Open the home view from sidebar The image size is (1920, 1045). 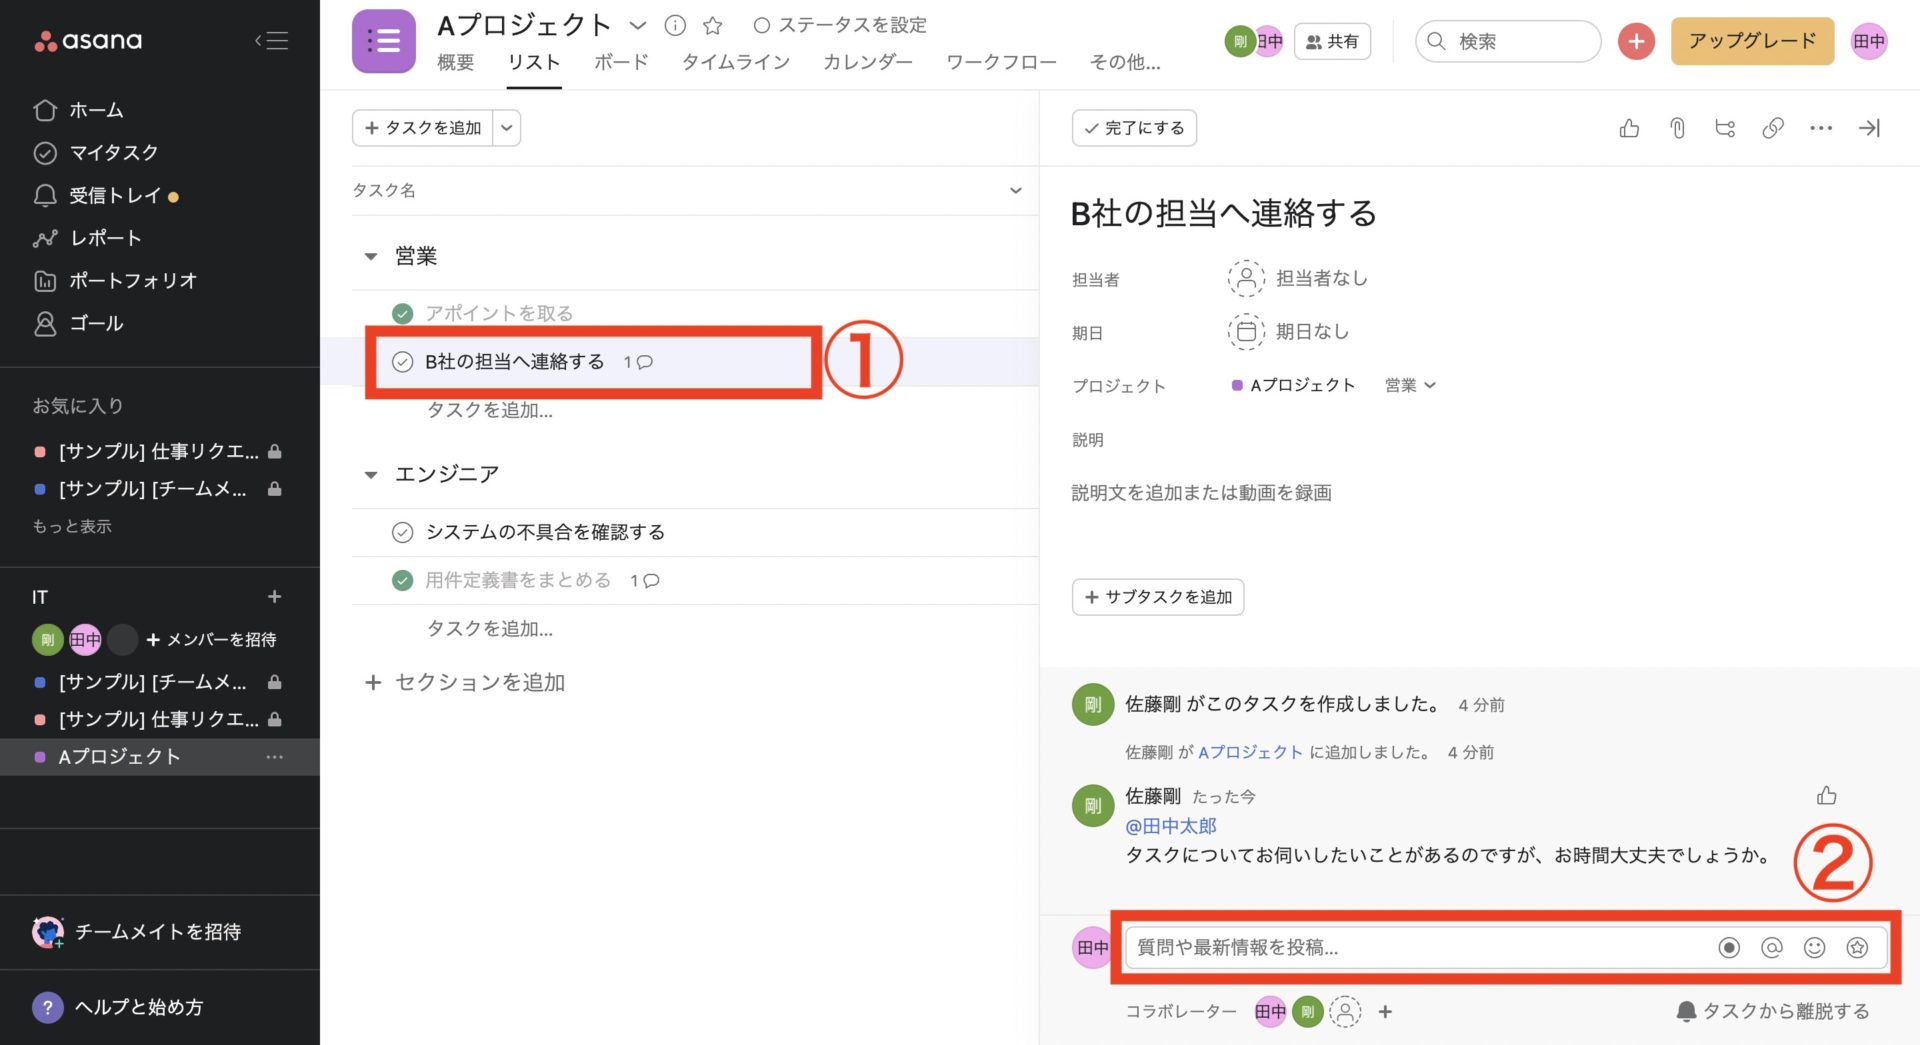click(96, 110)
